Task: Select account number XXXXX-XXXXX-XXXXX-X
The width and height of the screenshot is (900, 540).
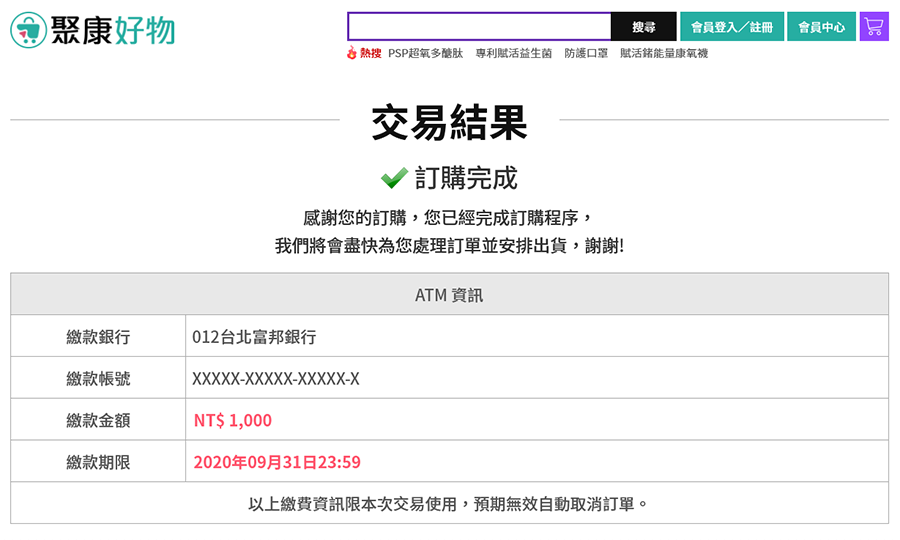Action: coord(276,379)
